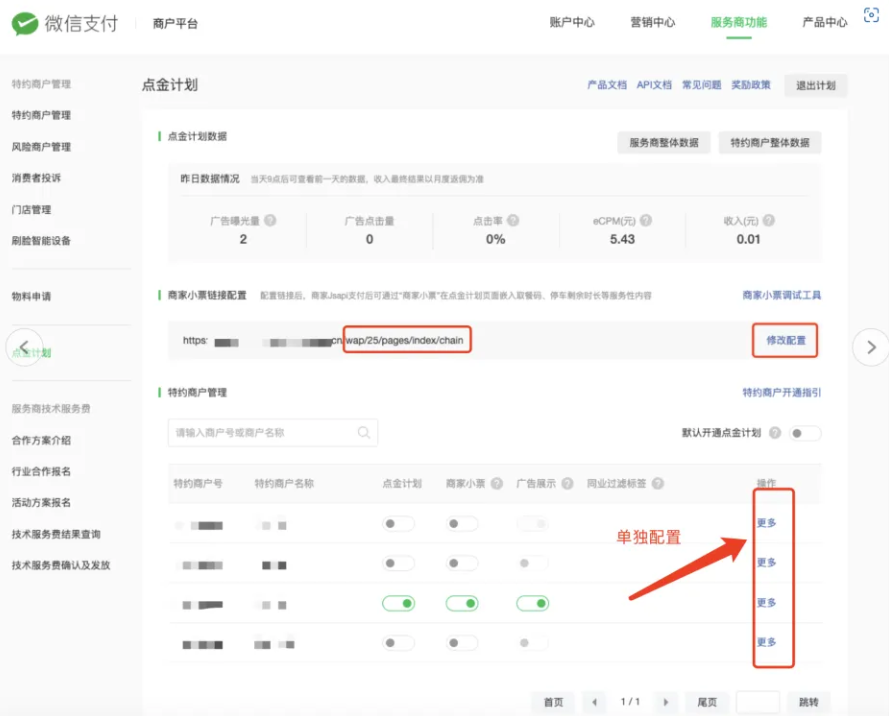Expand 更多 options for first merchant row

point(766,522)
